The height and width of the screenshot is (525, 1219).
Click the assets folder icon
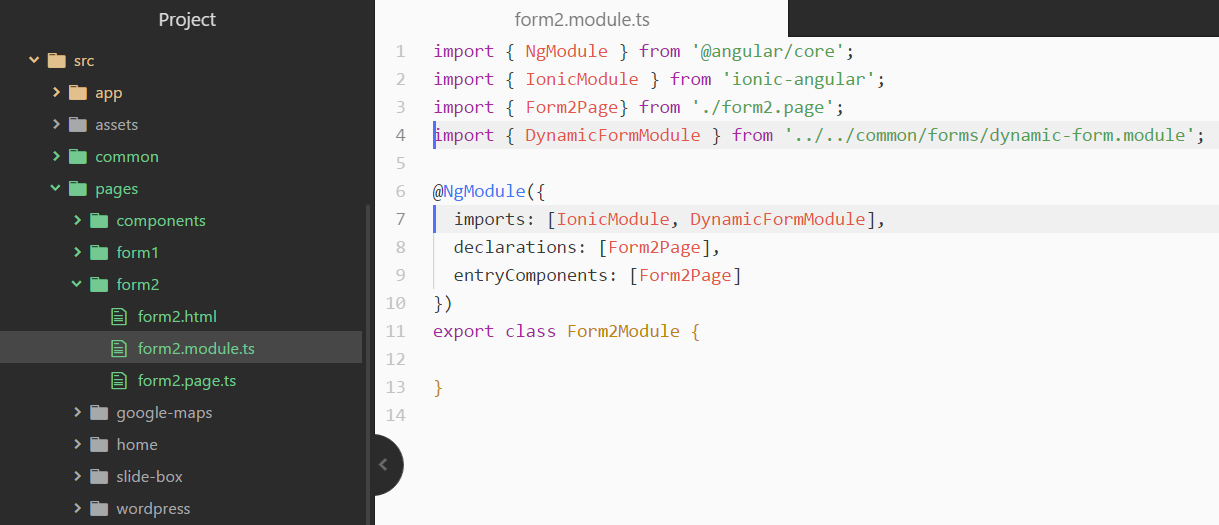click(x=78, y=125)
